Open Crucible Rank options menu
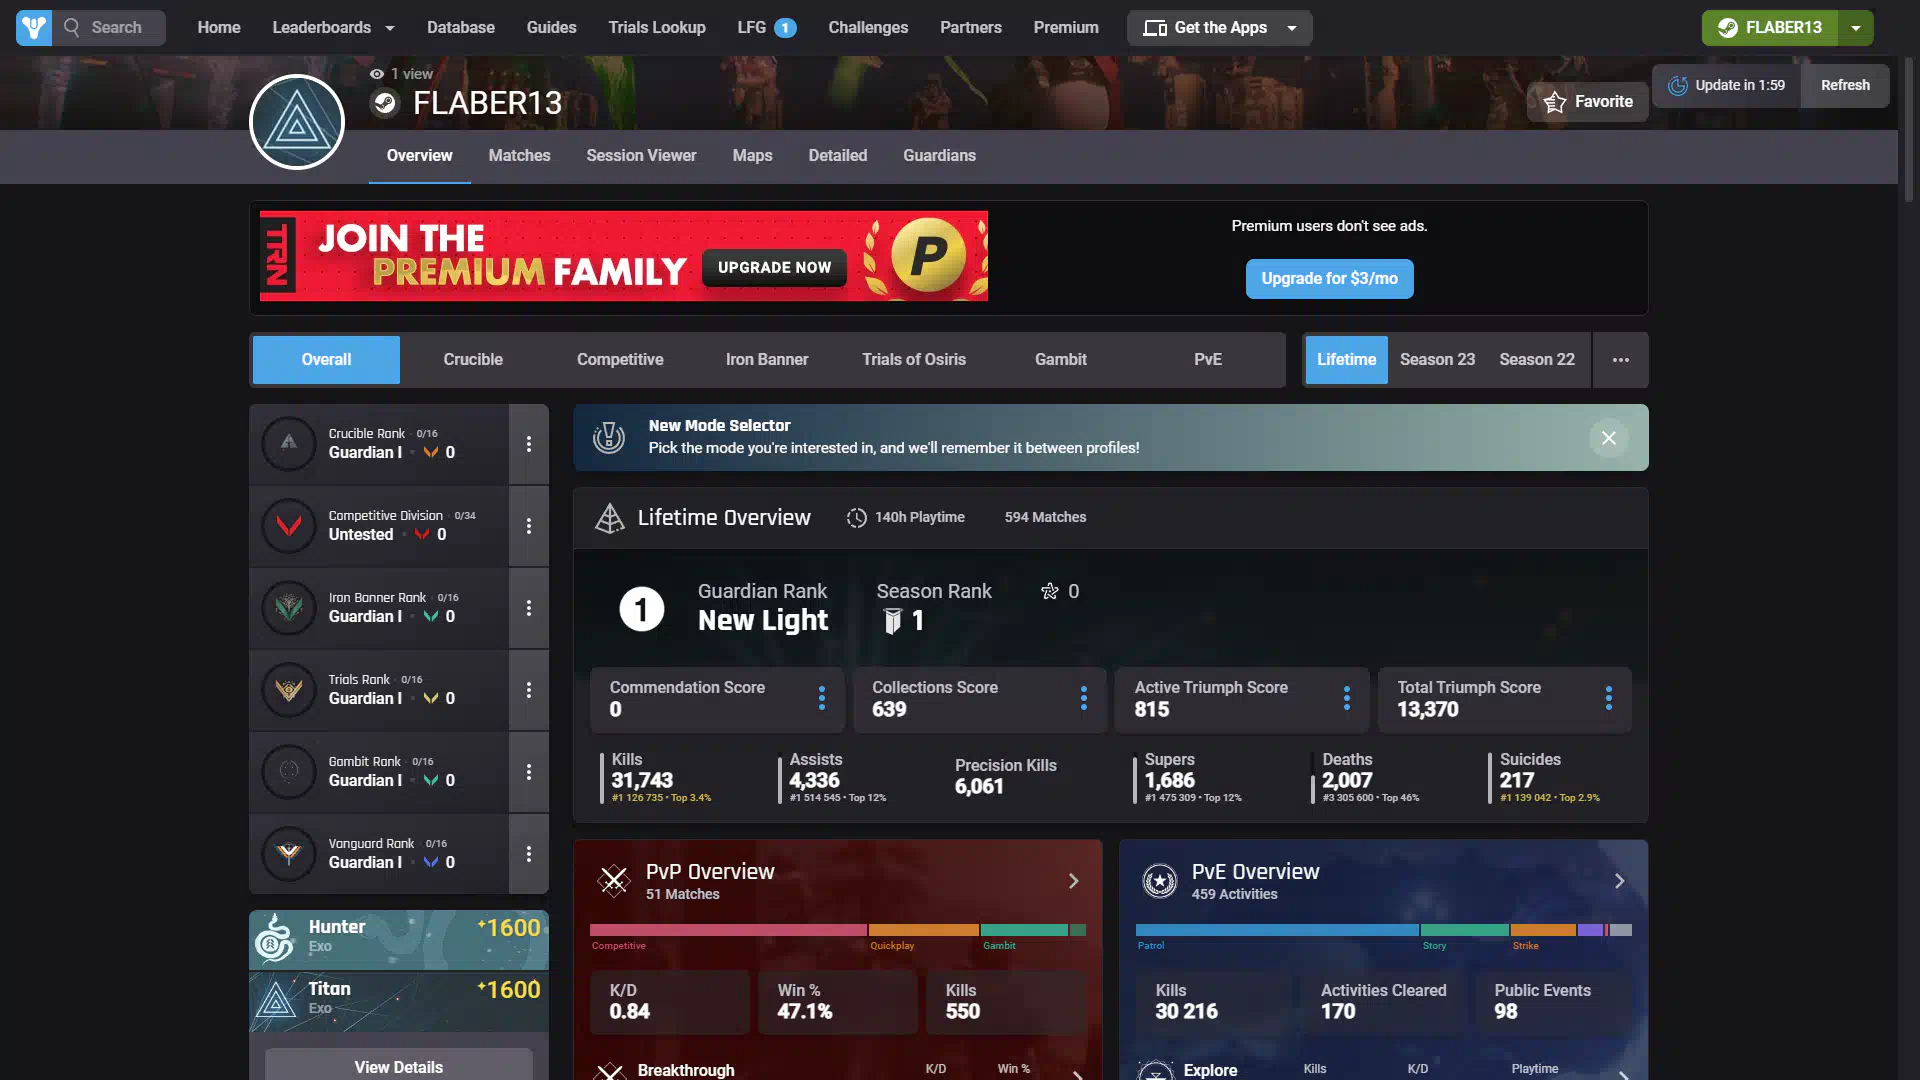The image size is (1920, 1080). point(529,443)
